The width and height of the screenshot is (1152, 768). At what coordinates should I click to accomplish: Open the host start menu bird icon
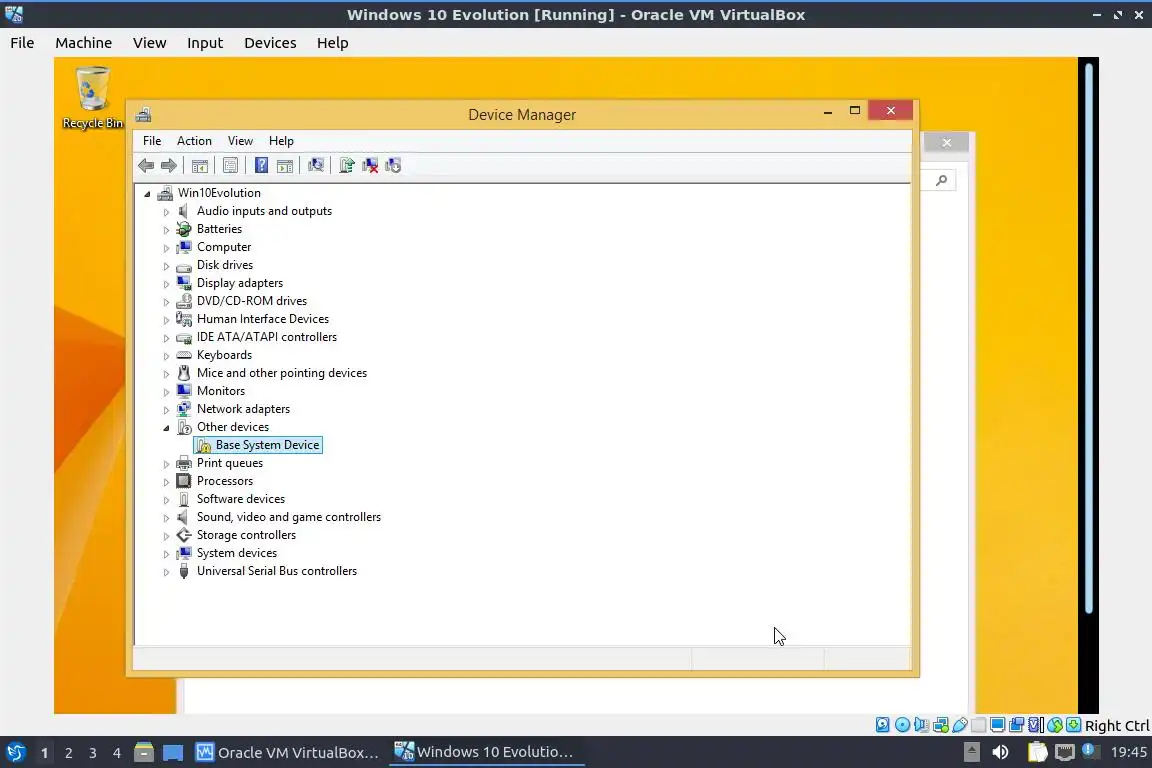(15, 753)
